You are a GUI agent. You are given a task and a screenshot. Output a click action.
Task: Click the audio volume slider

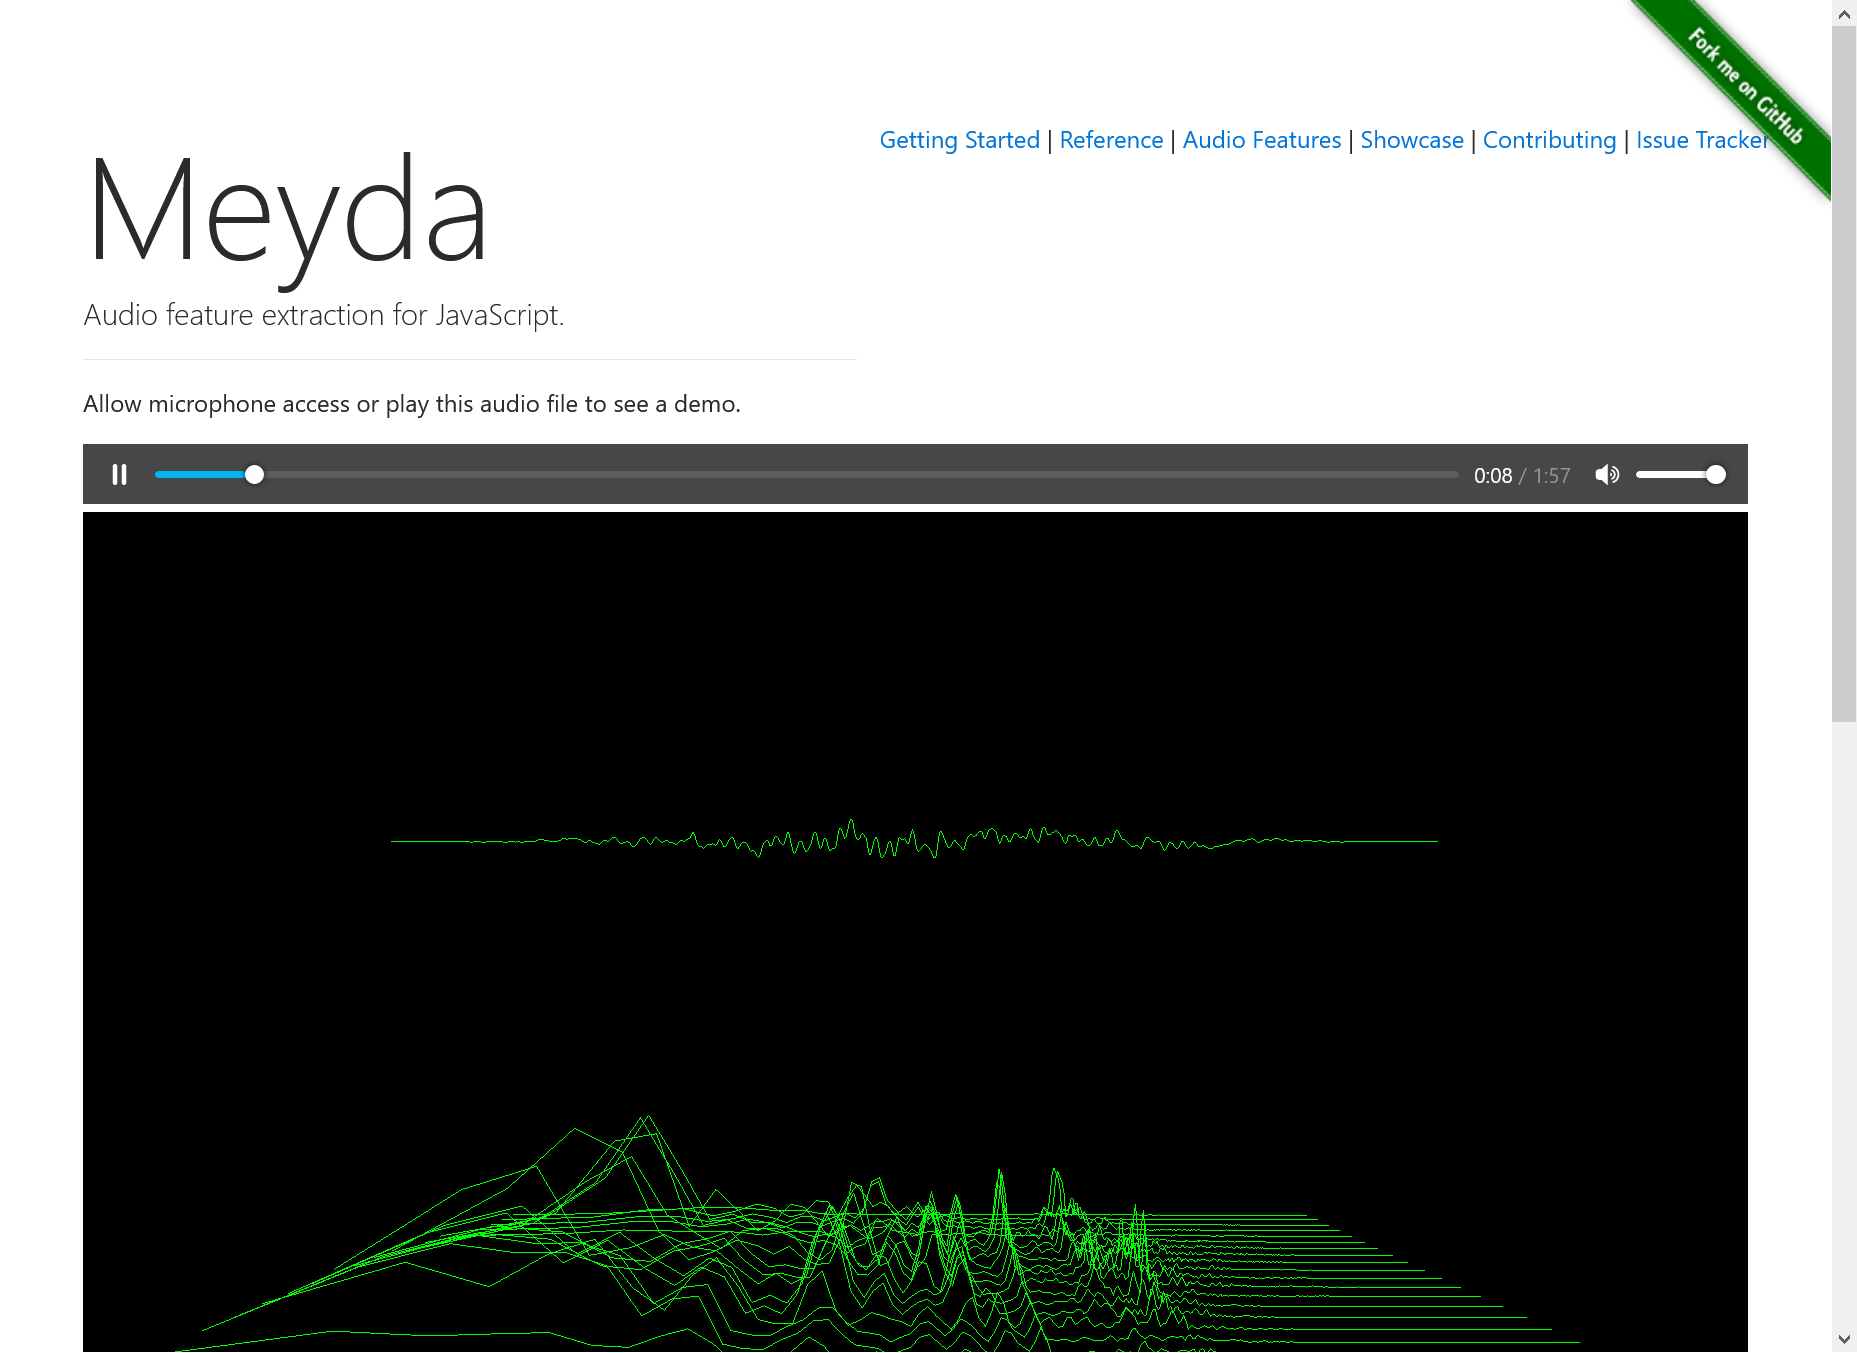click(x=1680, y=475)
